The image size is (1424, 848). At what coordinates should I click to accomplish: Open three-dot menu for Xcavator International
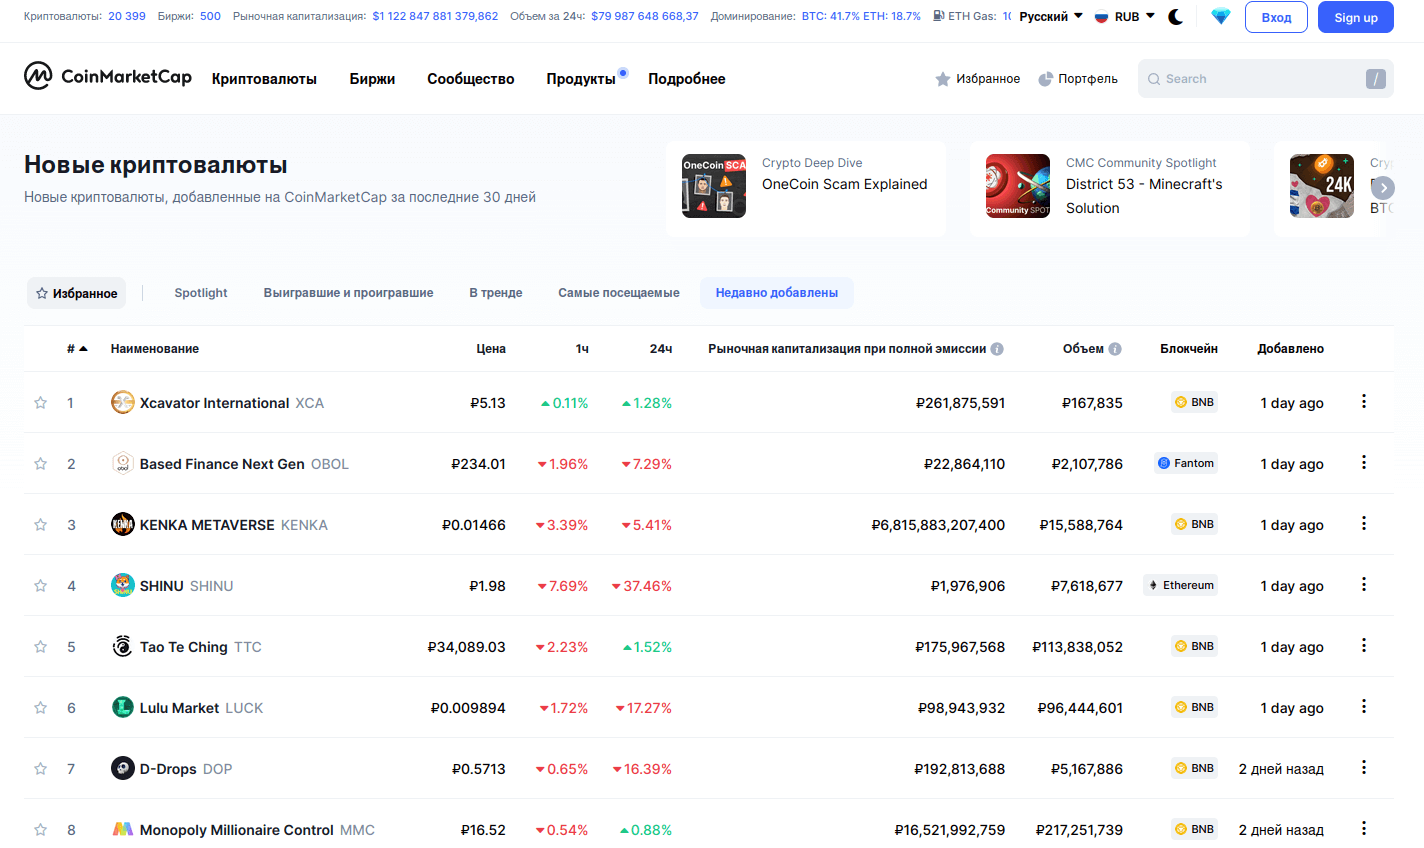pyautogui.click(x=1363, y=402)
